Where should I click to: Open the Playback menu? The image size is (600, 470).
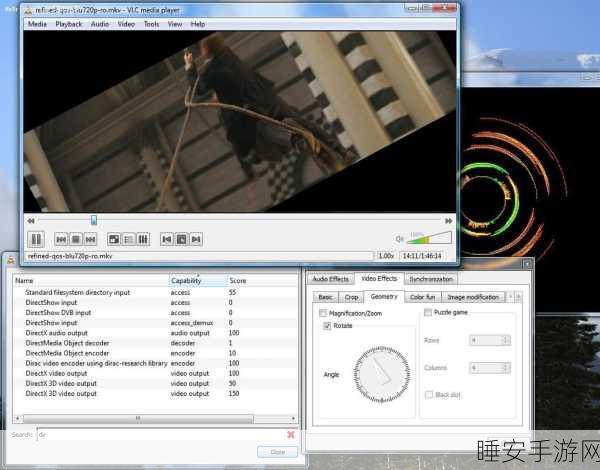click(69, 24)
